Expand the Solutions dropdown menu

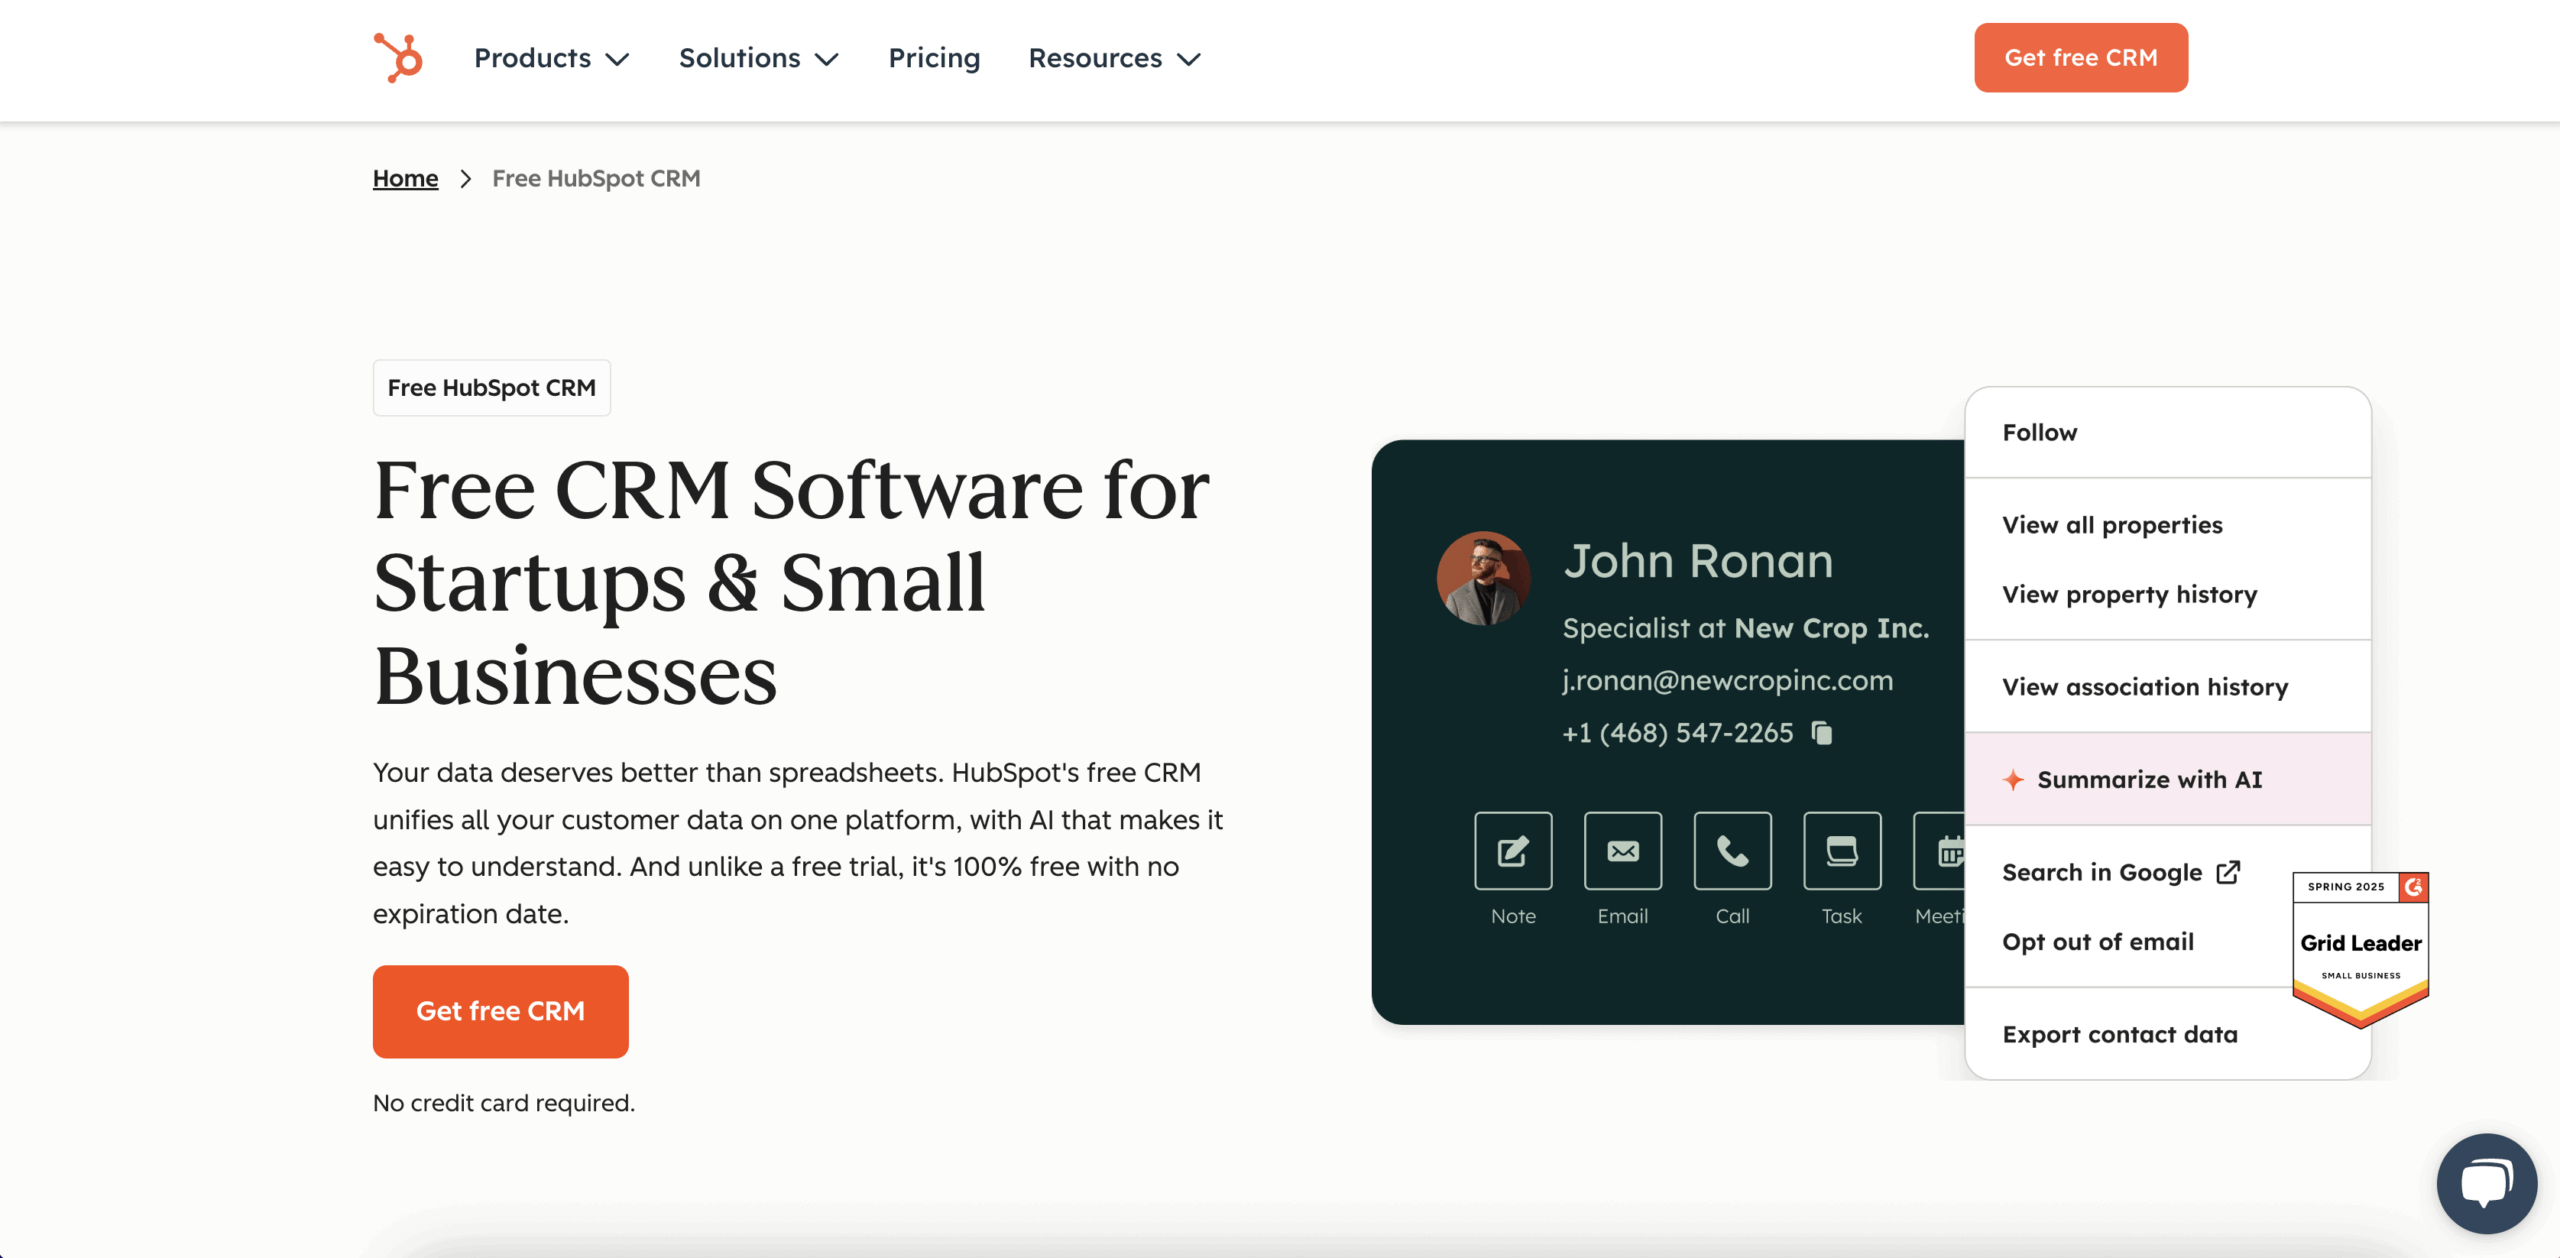(758, 58)
